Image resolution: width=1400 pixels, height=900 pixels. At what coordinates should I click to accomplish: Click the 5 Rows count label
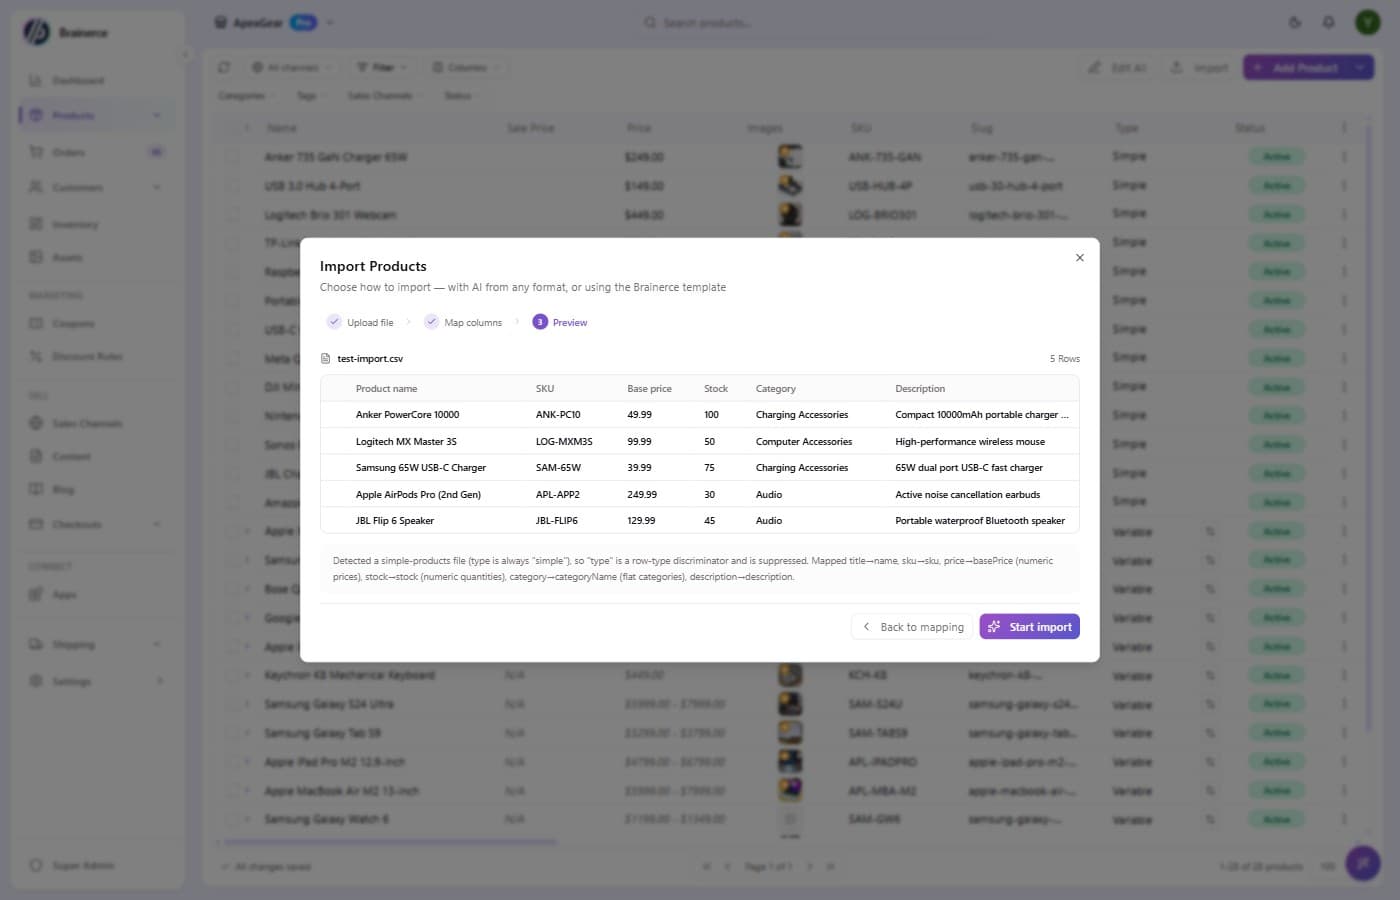[x=1064, y=358]
